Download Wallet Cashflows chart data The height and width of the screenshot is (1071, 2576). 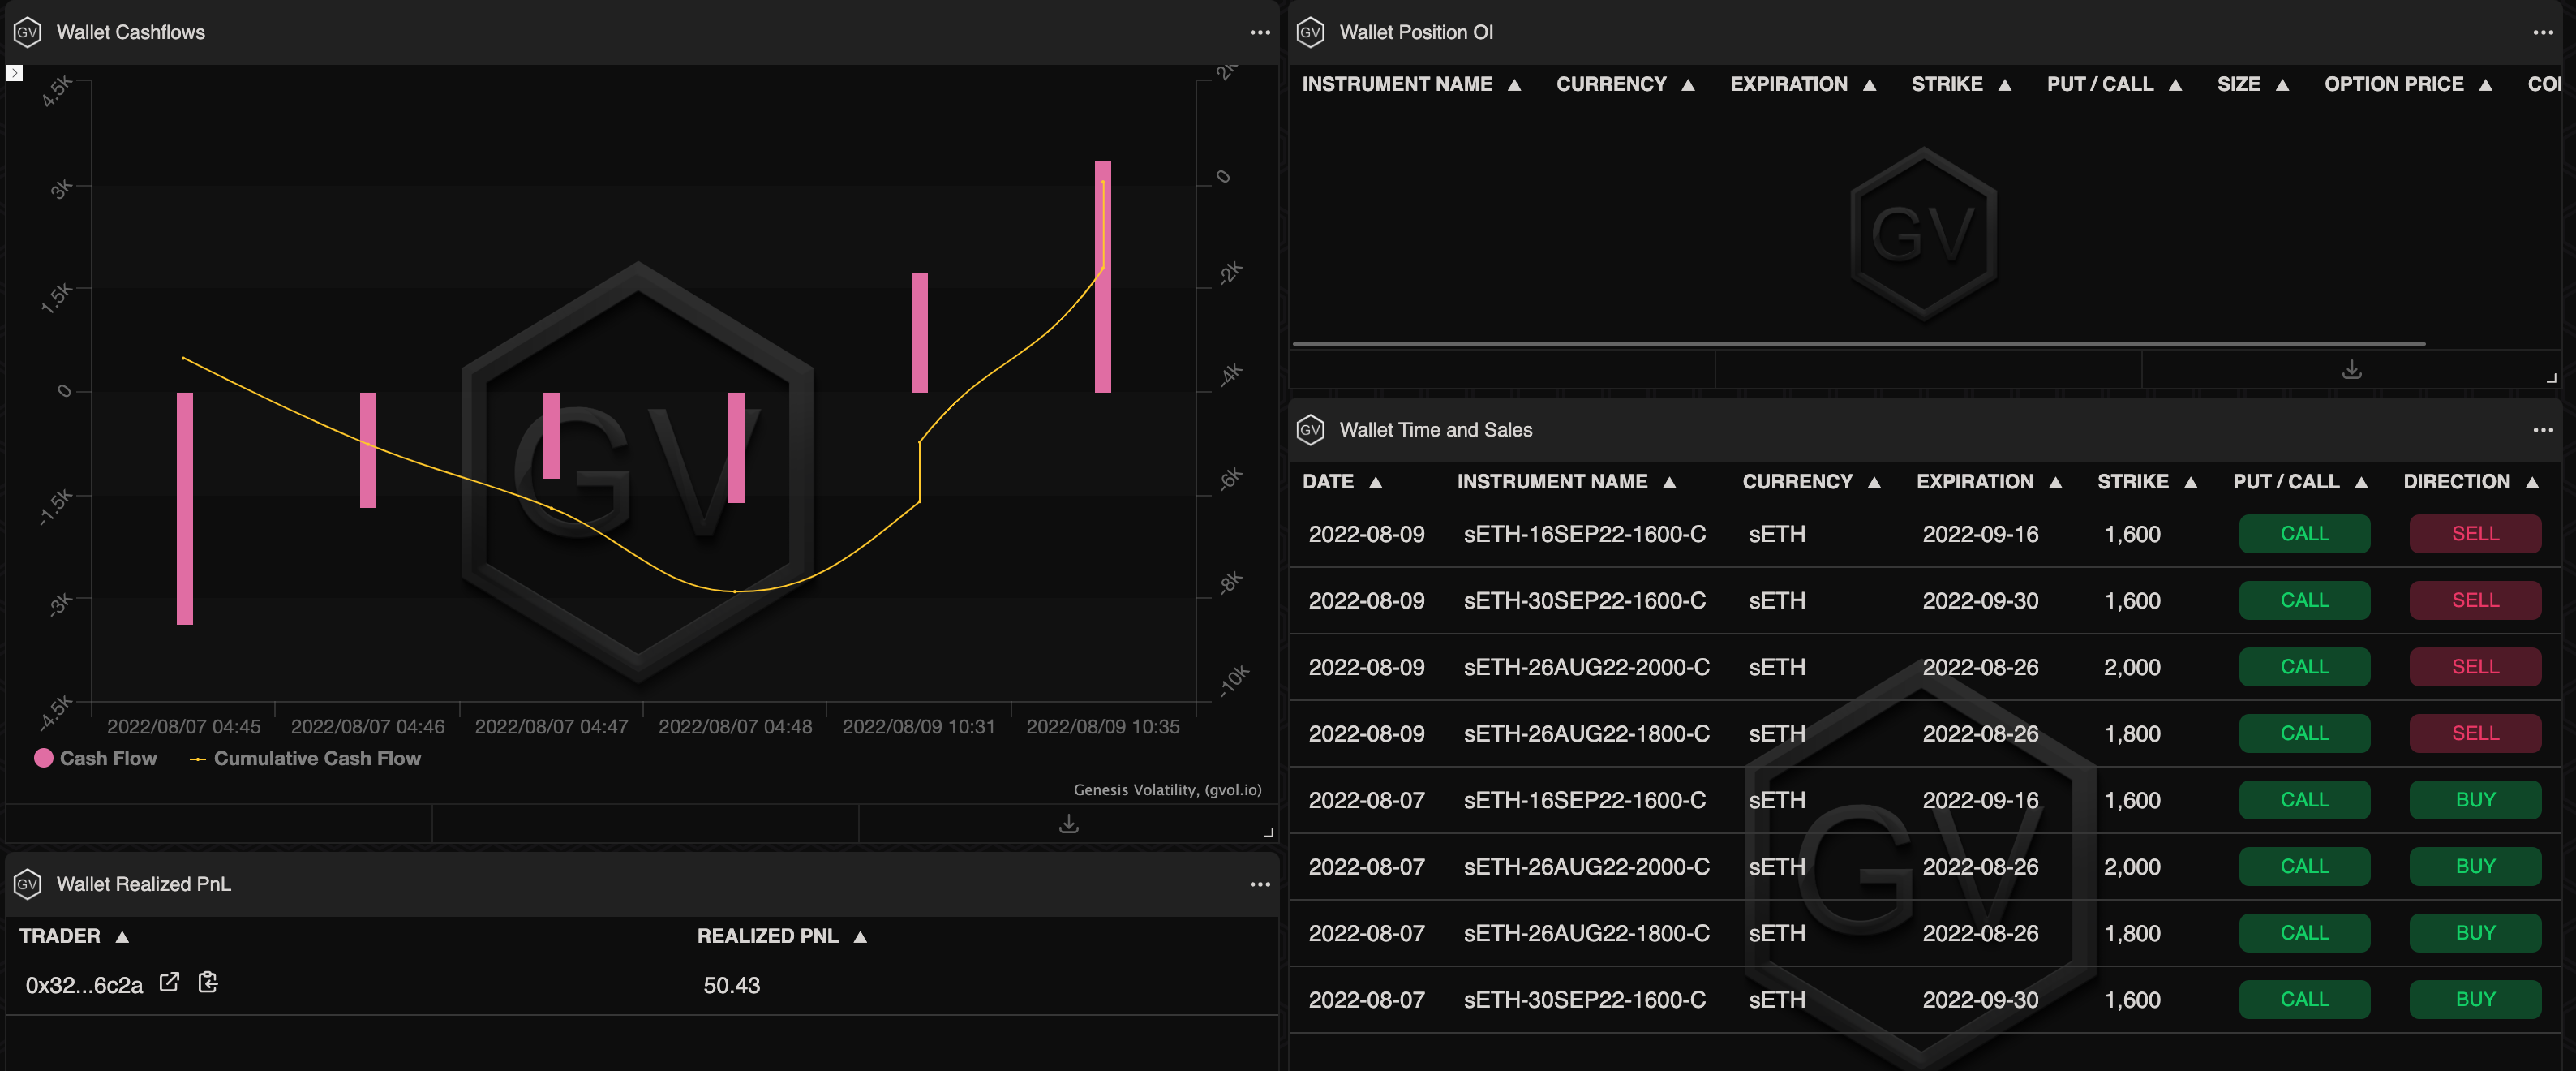(1068, 823)
